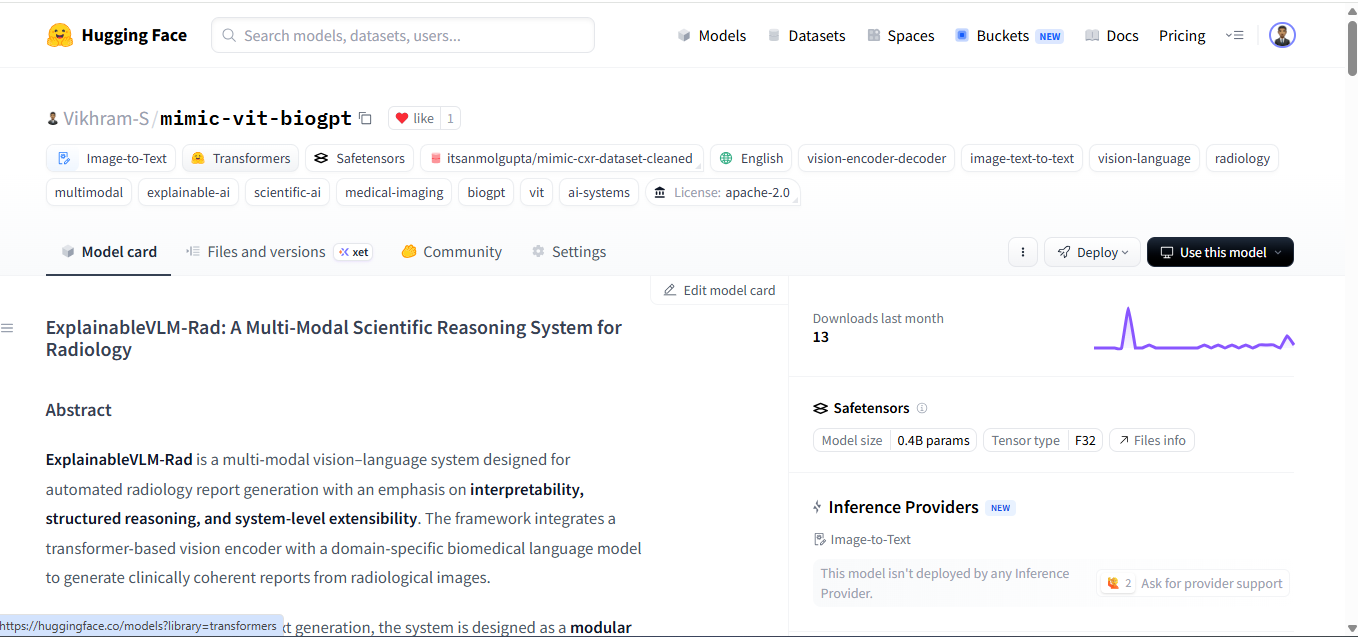Click the user profile avatar
Viewport: 1358px width, 637px height.
[1282, 35]
